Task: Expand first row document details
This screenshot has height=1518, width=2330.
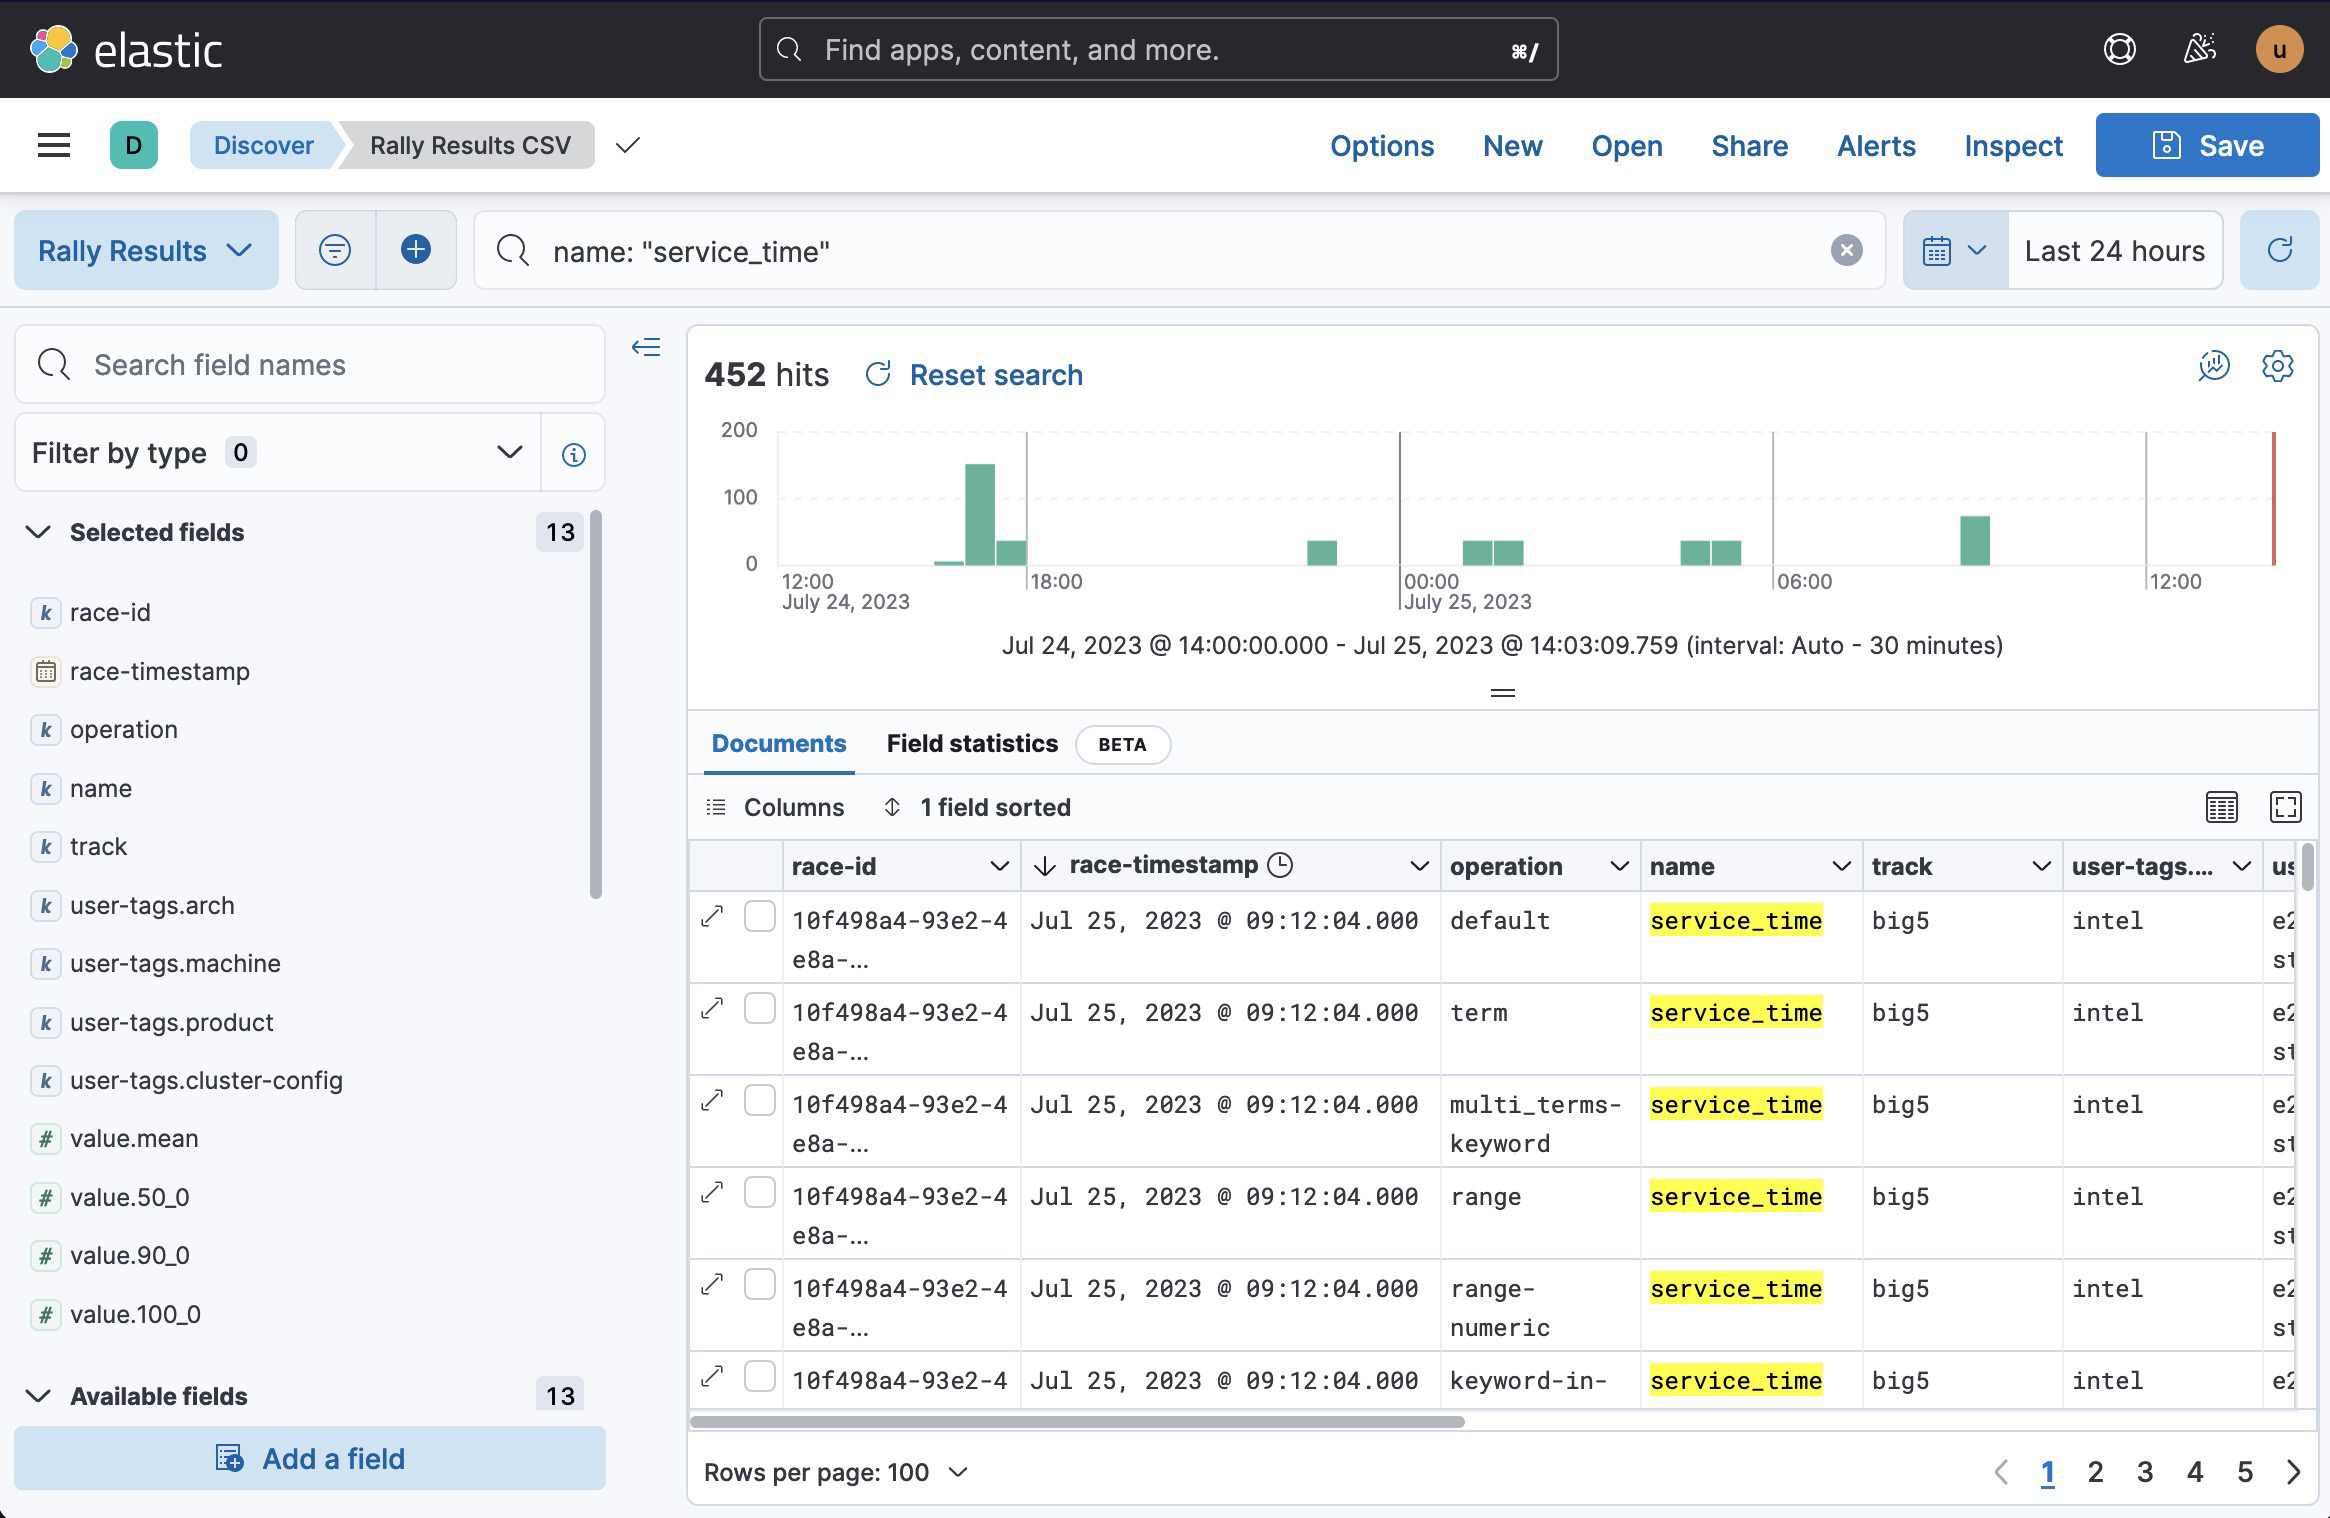Action: pyautogui.click(x=712, y=917)
